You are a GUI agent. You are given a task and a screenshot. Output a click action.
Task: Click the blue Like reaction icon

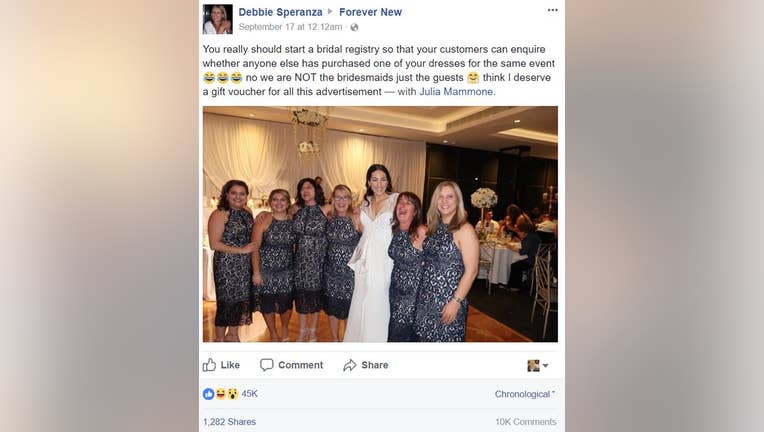click(x=209, y=394)
